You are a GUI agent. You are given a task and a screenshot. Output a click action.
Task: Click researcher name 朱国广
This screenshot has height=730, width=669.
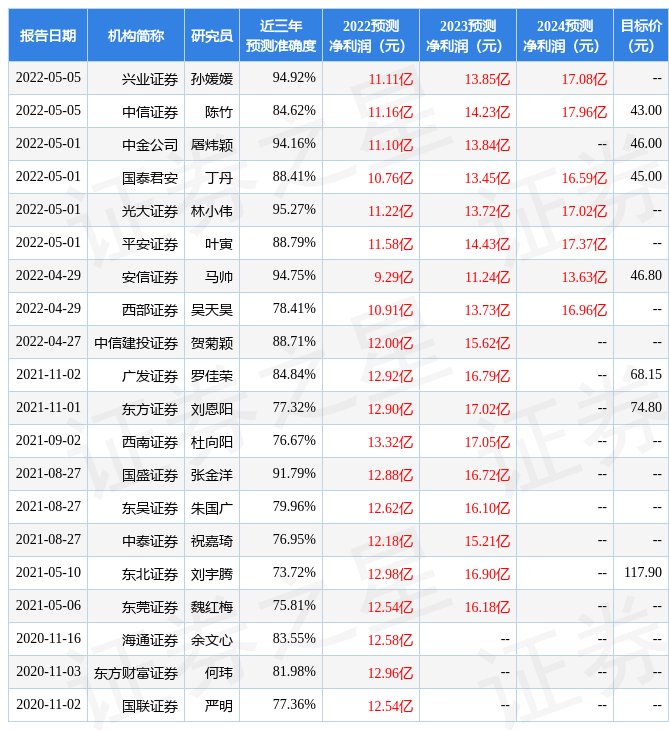(212, 508)
